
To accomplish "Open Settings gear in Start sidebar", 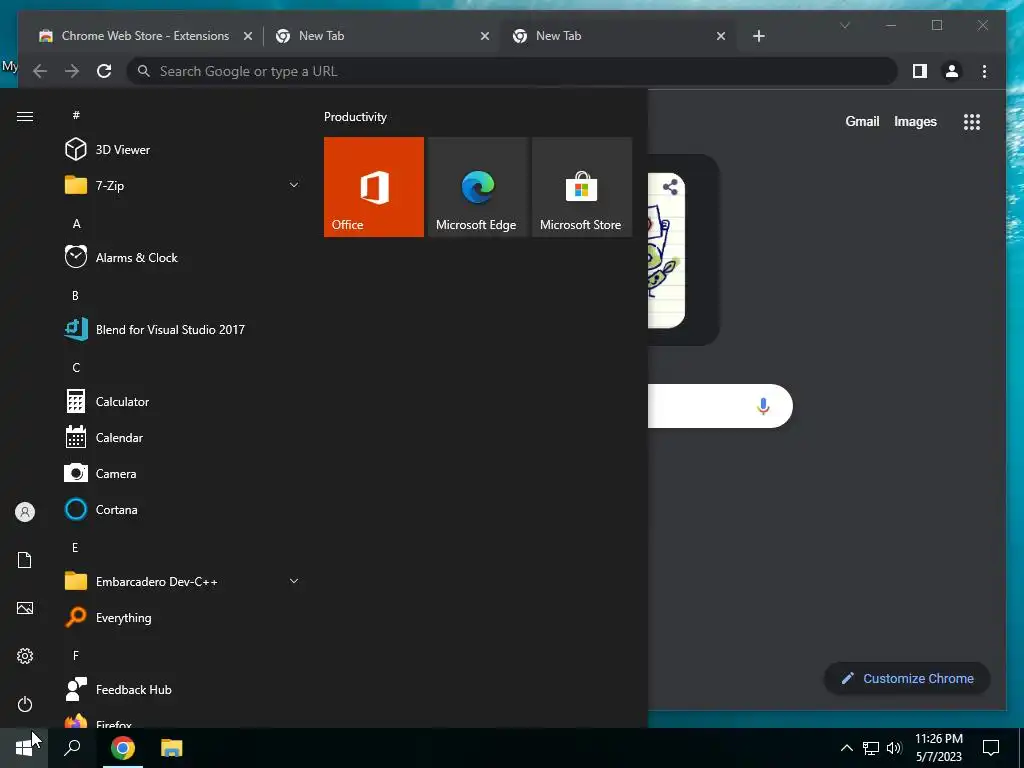I will coord(25,656).
